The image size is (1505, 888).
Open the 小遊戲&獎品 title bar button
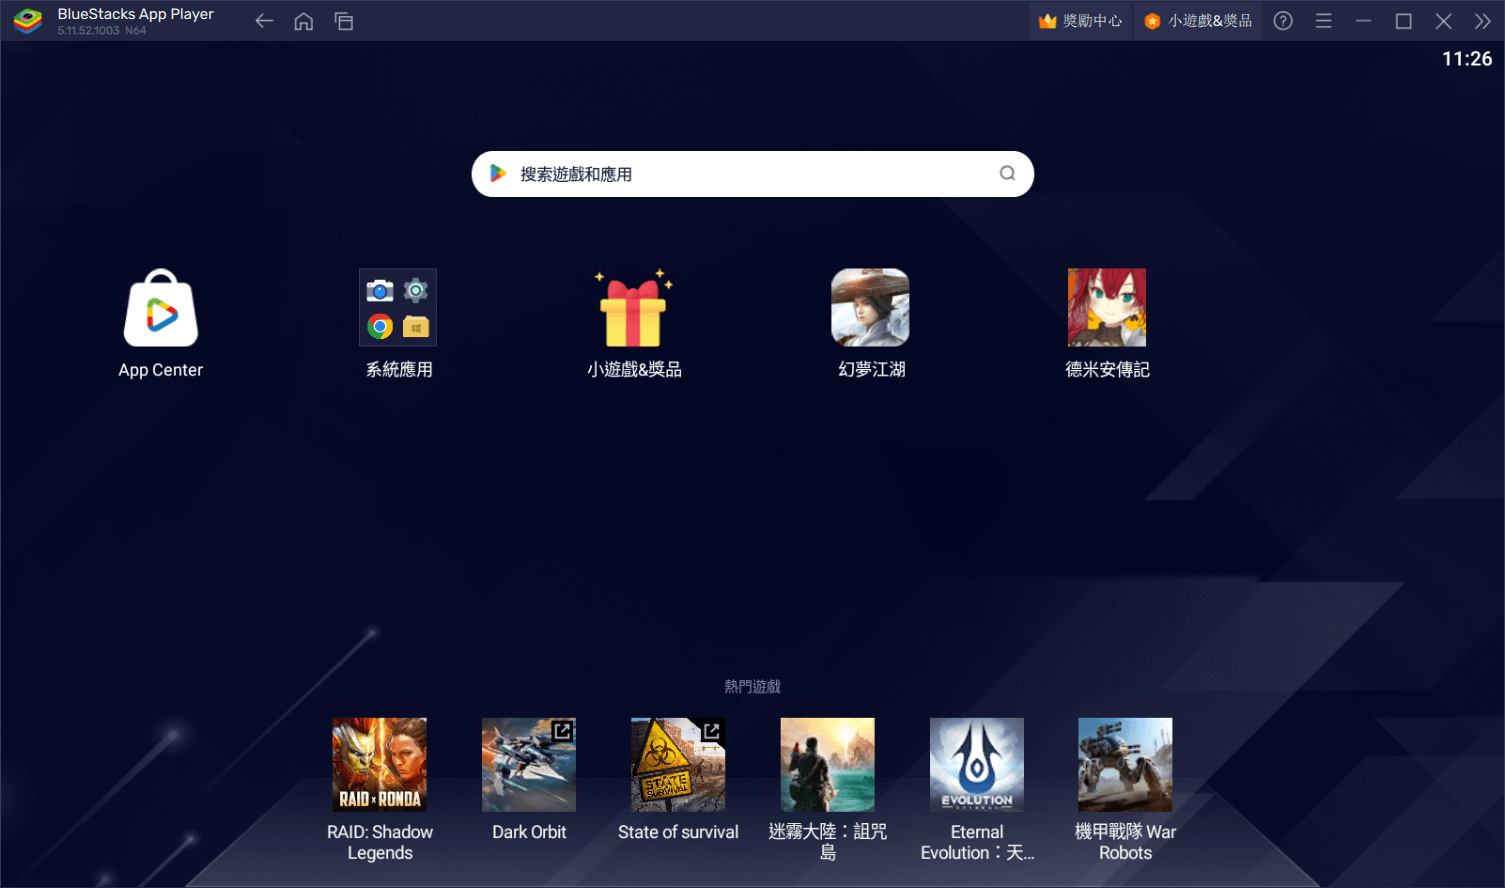click(1198, 21)
